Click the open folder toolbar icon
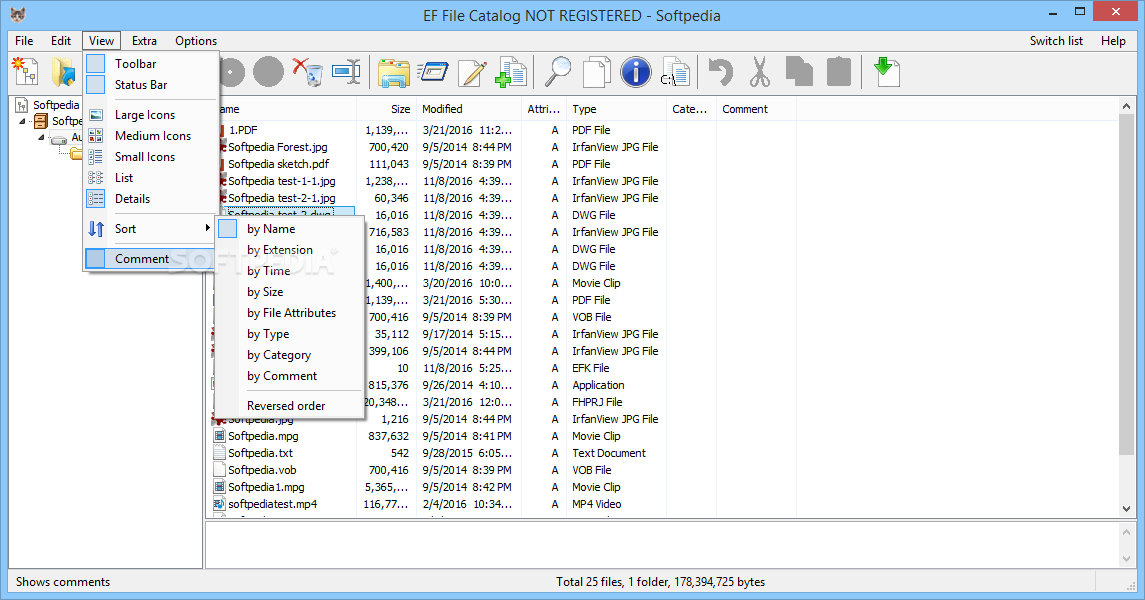Image resolution: width=1145 pixels, height=600 pixels. (64, 72)
